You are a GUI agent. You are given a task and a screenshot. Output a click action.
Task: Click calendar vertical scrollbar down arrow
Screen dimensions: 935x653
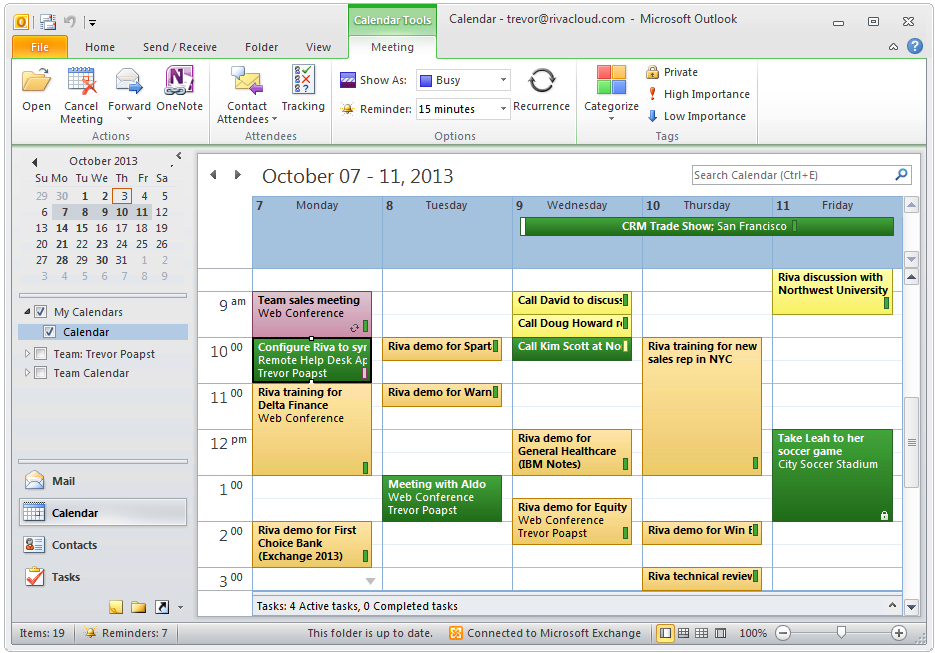[x=911, y=607]
